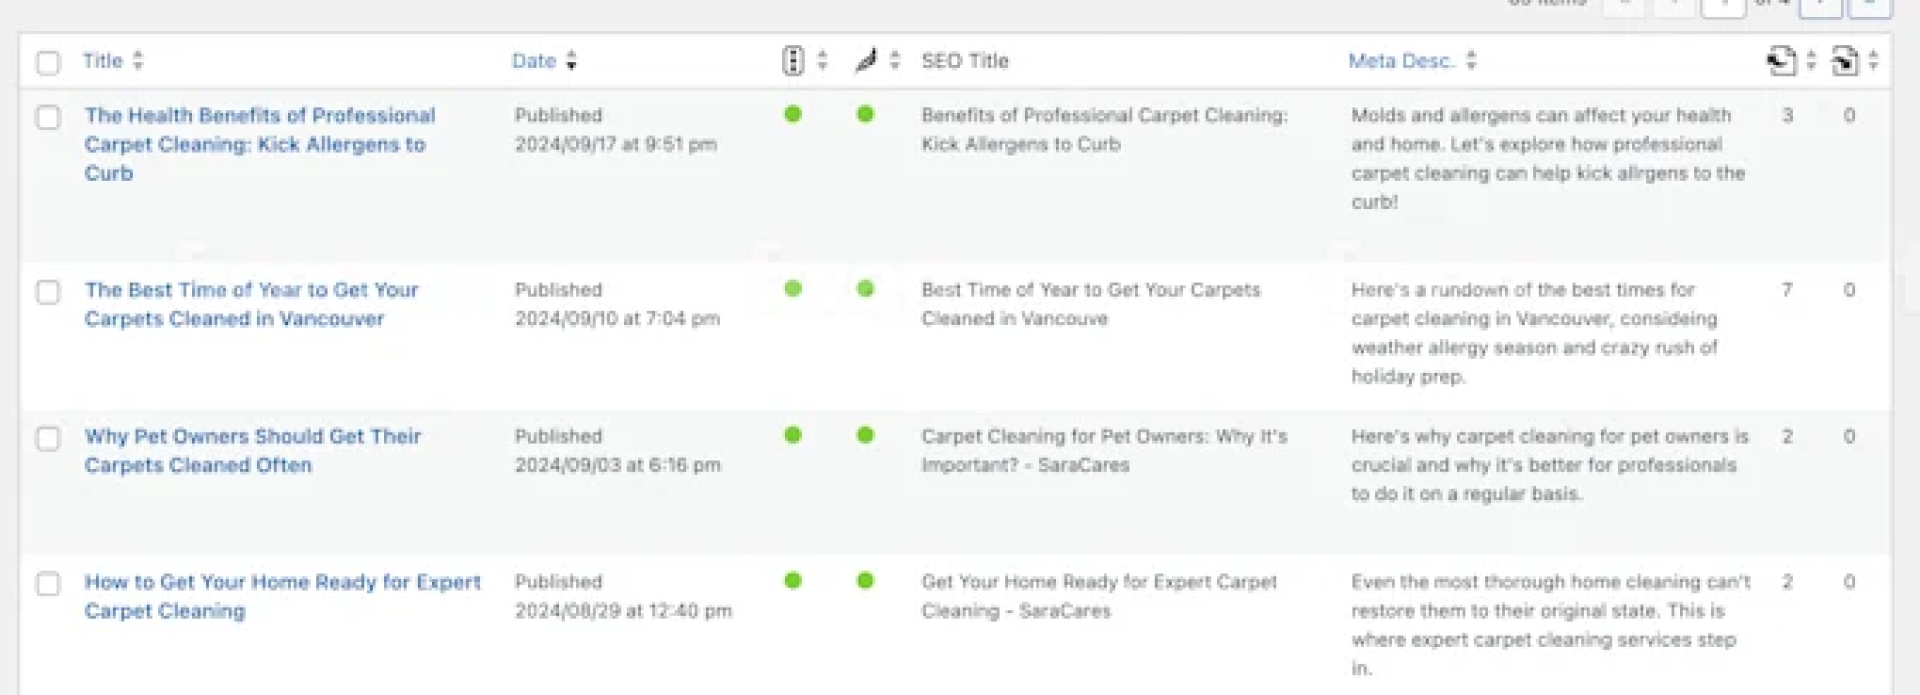Click the SEO score column header icon
This screenshot has height=695, width=1920.
pos(792,61)
